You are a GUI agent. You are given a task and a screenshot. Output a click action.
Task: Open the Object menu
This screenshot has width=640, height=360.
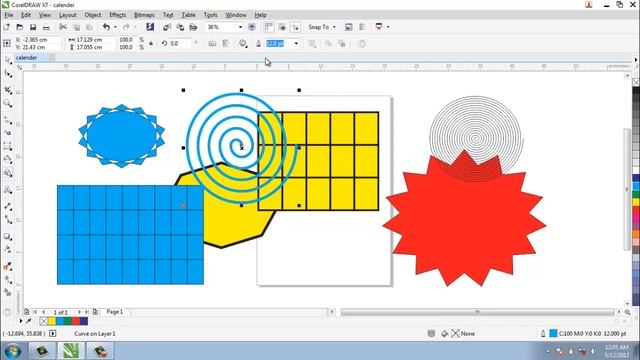point(93,15)
